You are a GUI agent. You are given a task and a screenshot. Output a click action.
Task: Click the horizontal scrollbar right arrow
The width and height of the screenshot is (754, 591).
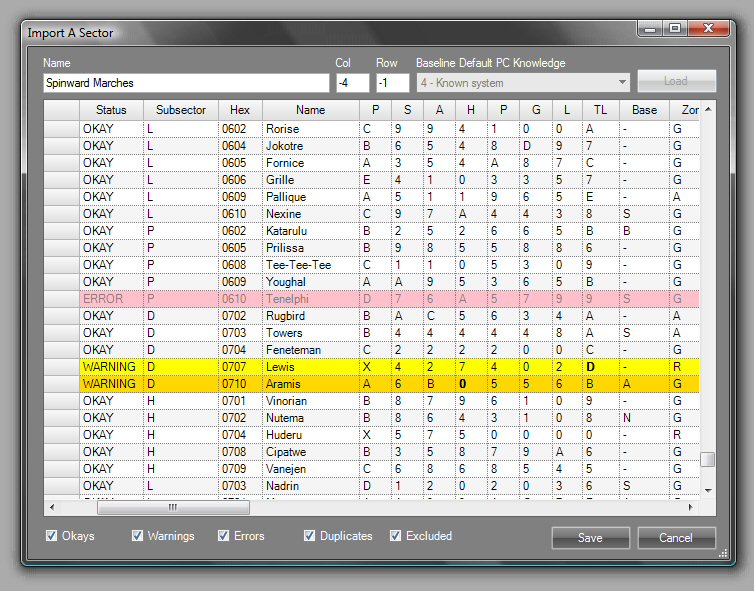tap(691, 508)
